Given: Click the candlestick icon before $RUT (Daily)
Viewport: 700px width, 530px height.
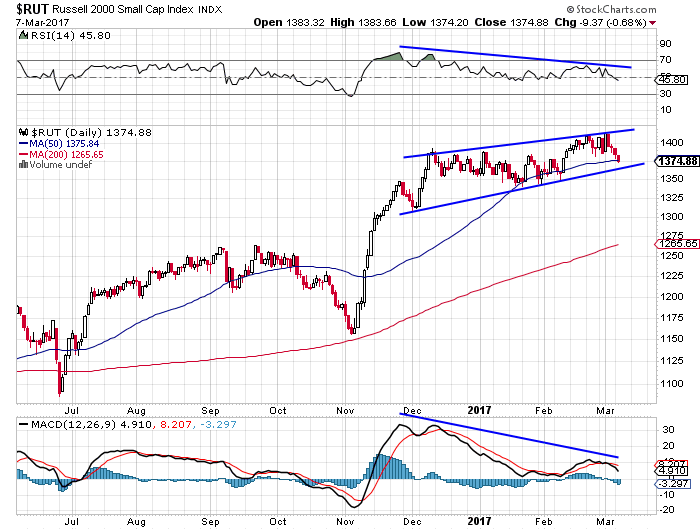Looking at the screenshot, I should pos(24,132).
